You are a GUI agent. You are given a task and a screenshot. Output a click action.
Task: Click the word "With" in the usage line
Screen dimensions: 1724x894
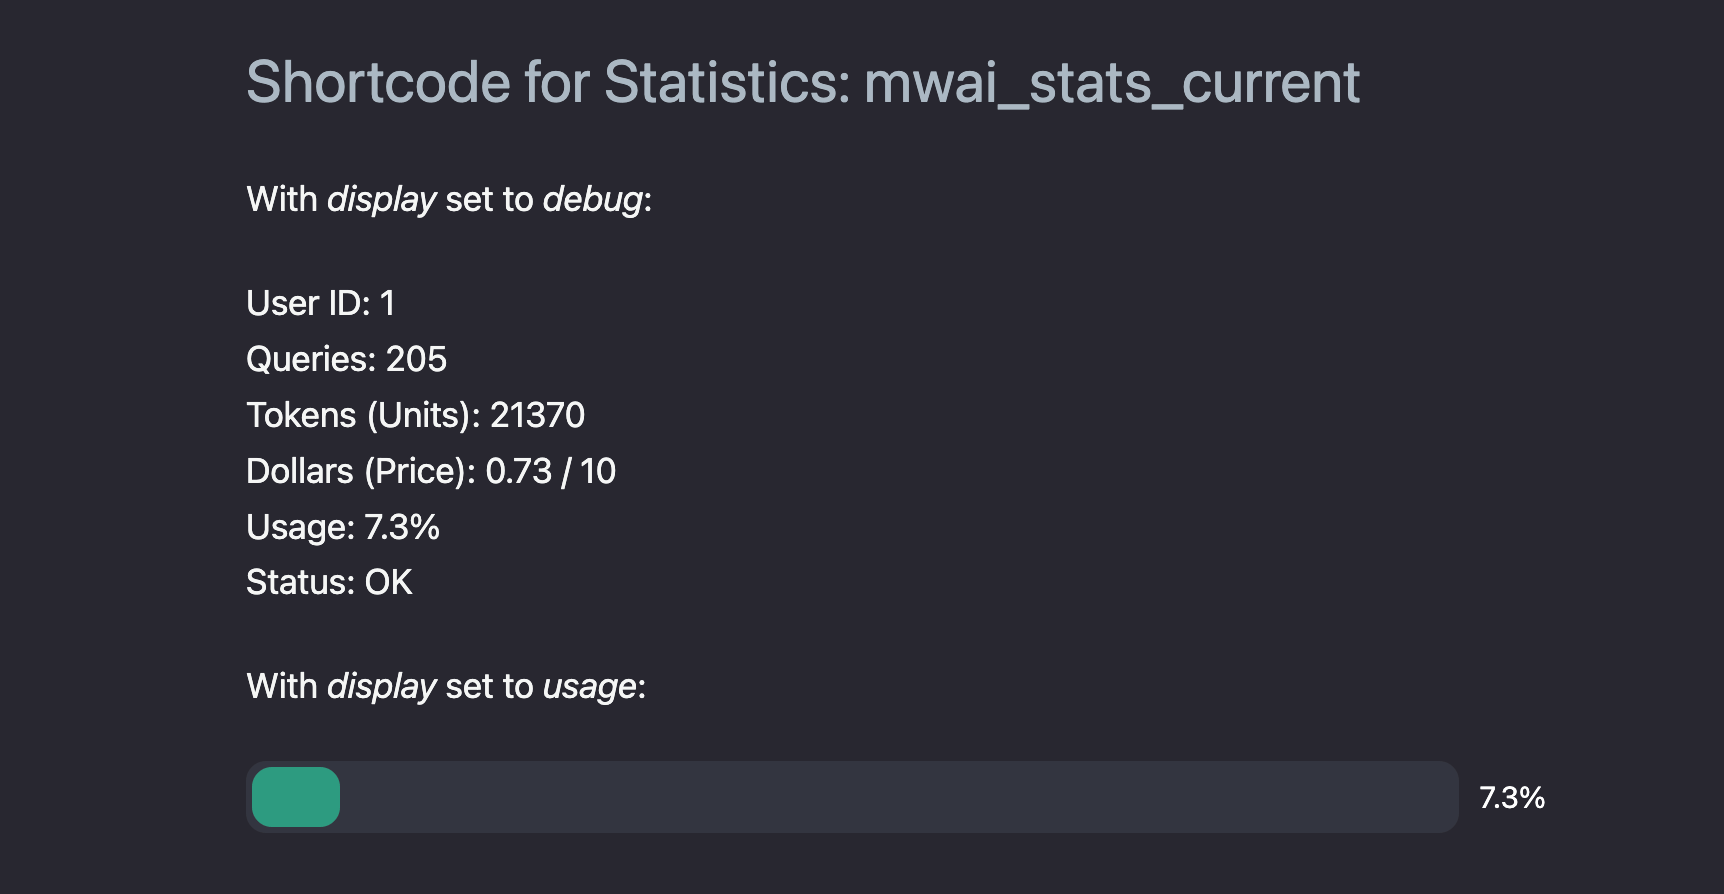282,687
